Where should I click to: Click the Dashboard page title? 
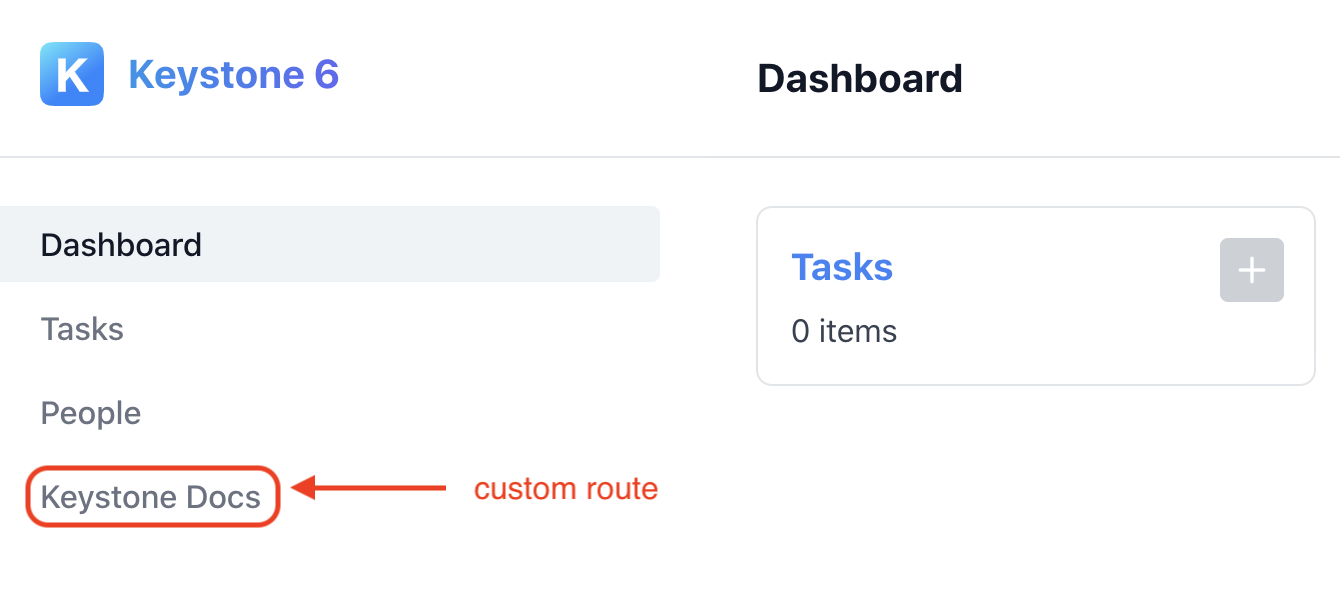tap(860, 78)
